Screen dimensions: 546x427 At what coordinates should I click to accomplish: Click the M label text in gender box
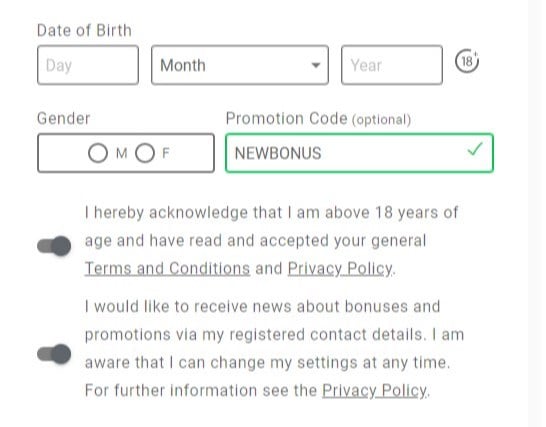tap(122, 153)
